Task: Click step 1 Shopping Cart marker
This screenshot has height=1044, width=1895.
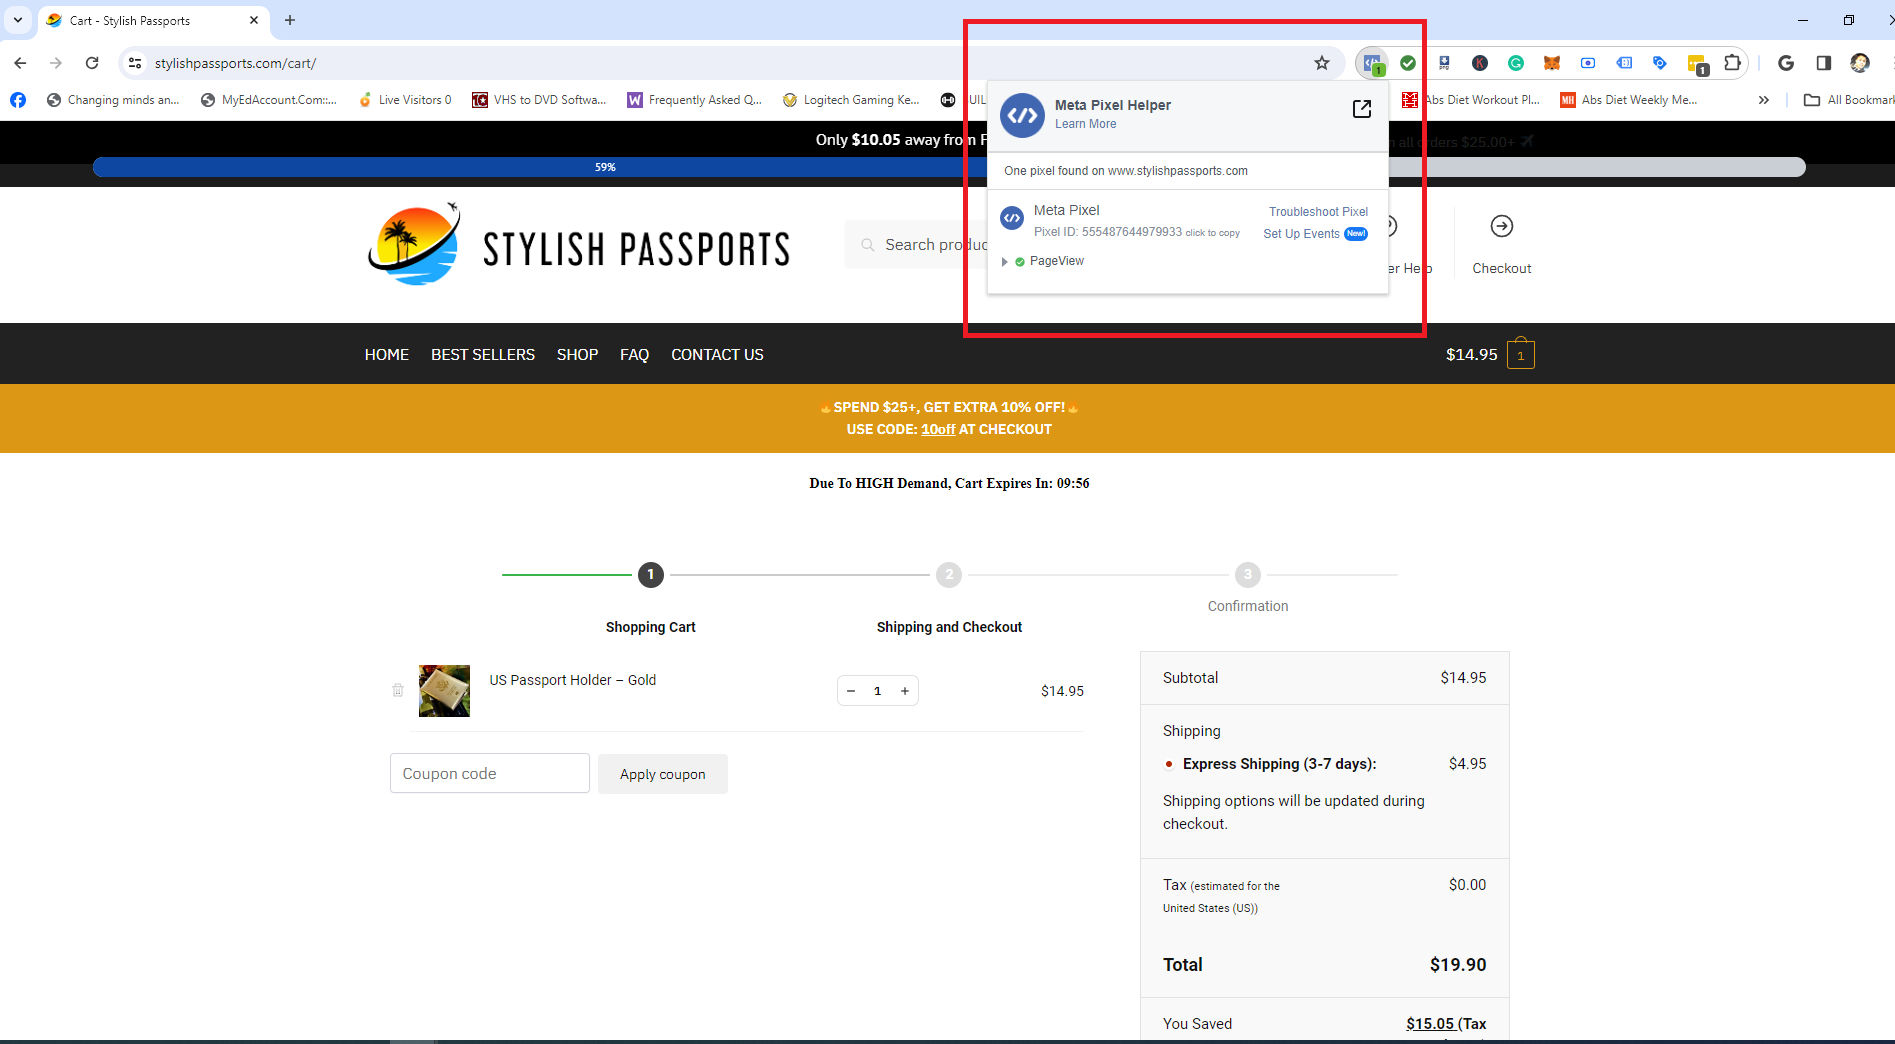Action: click(650, 574)
